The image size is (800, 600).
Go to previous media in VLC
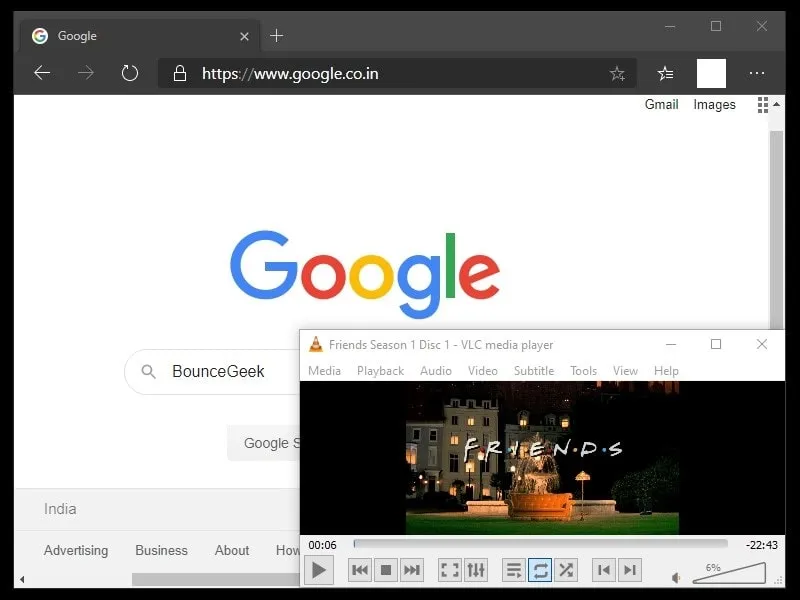click(360, 570)
